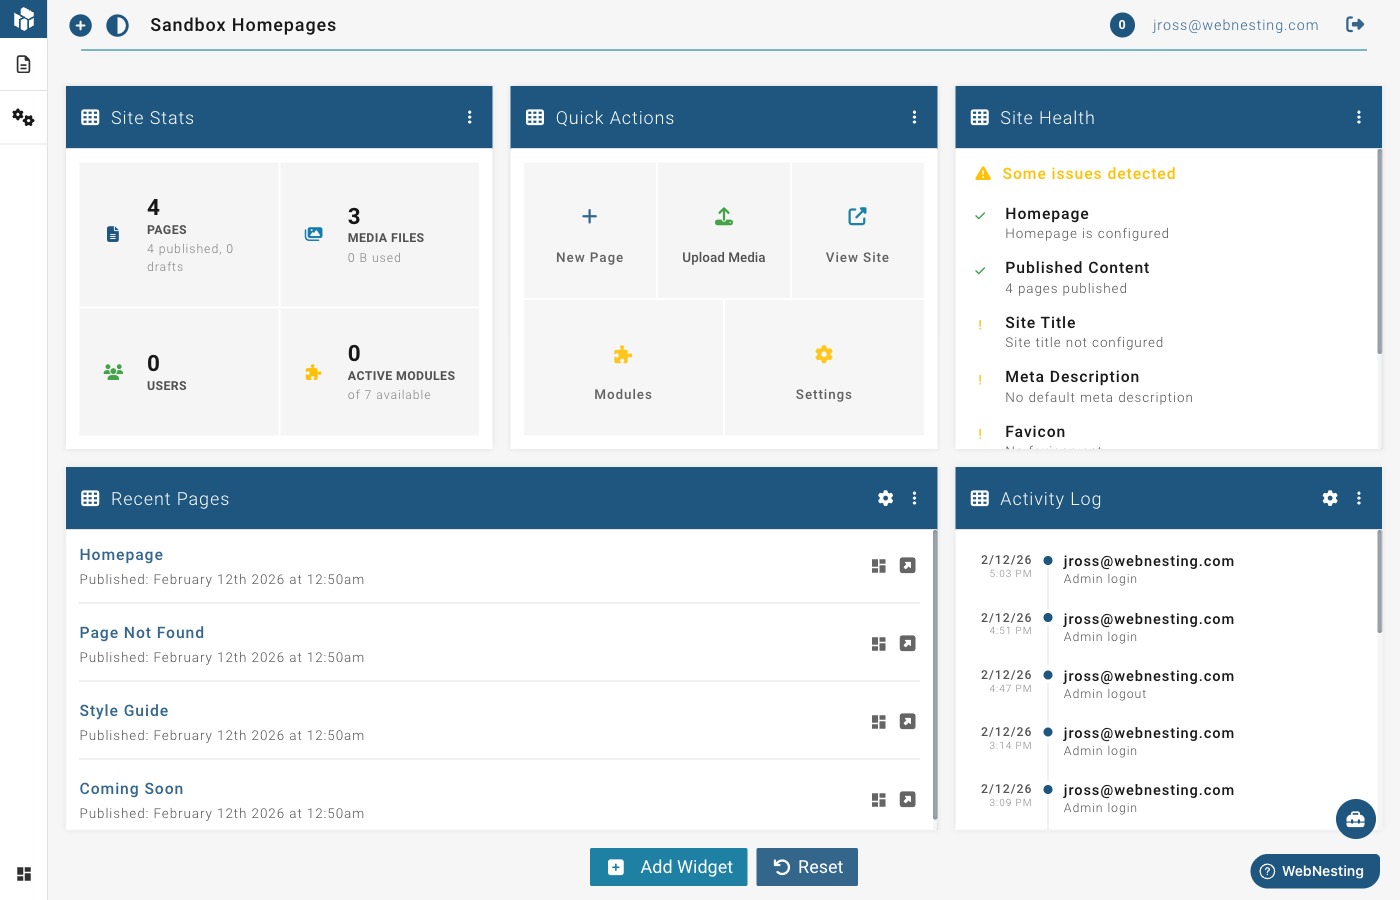Open "Style Guide" in a new tab icon
Viewport: 1400px width, 900px height.
(x=907, y=721)
